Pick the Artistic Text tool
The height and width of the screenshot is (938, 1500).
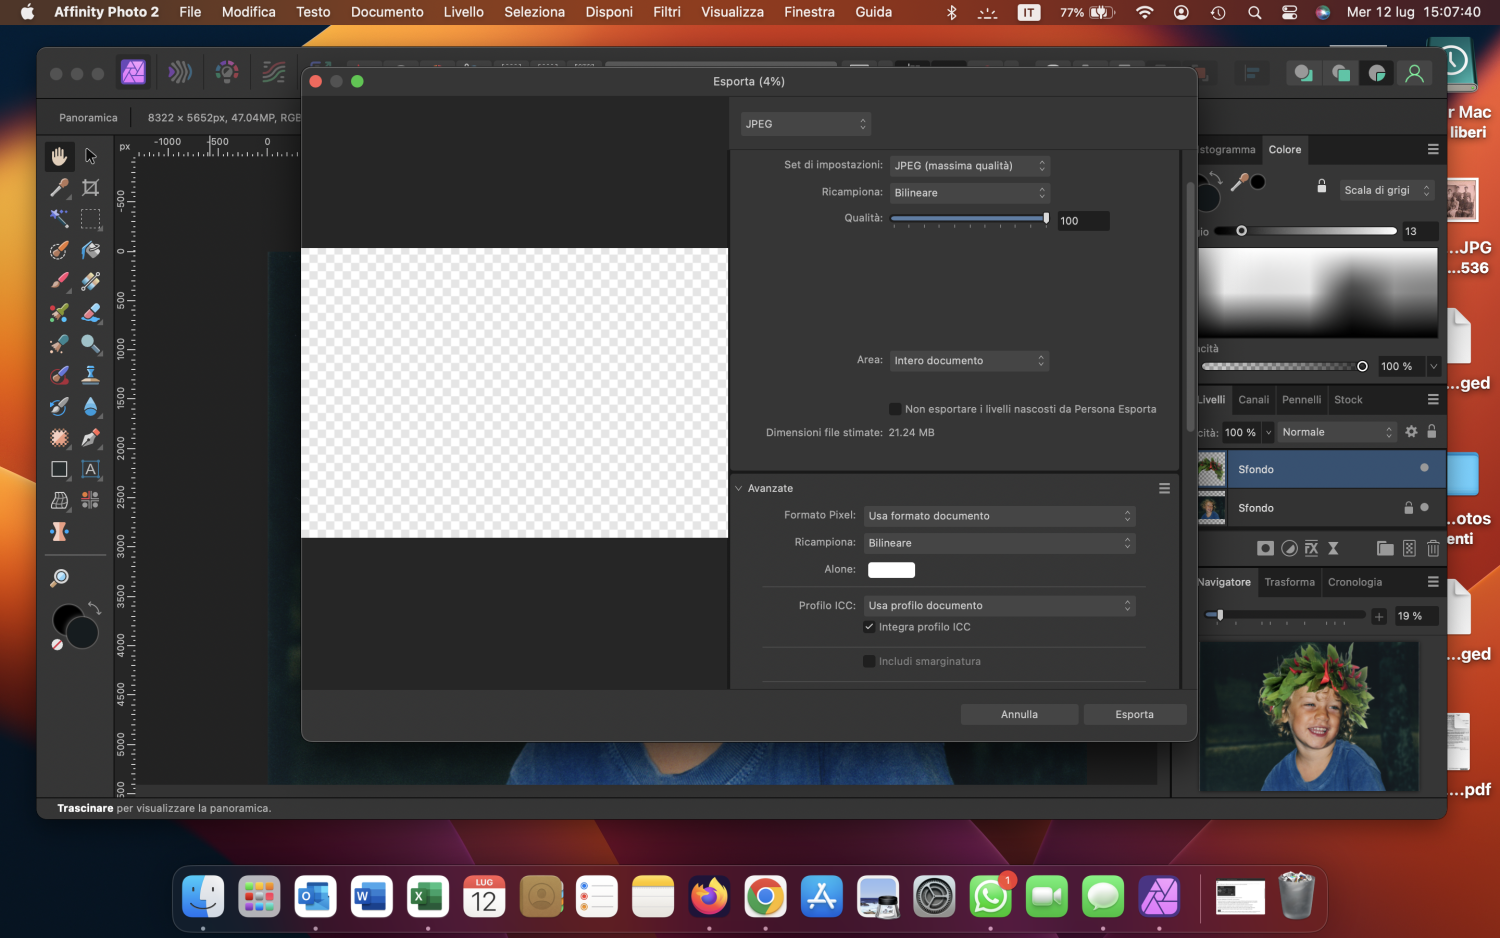pyautogui.click(x=91, y=469)
